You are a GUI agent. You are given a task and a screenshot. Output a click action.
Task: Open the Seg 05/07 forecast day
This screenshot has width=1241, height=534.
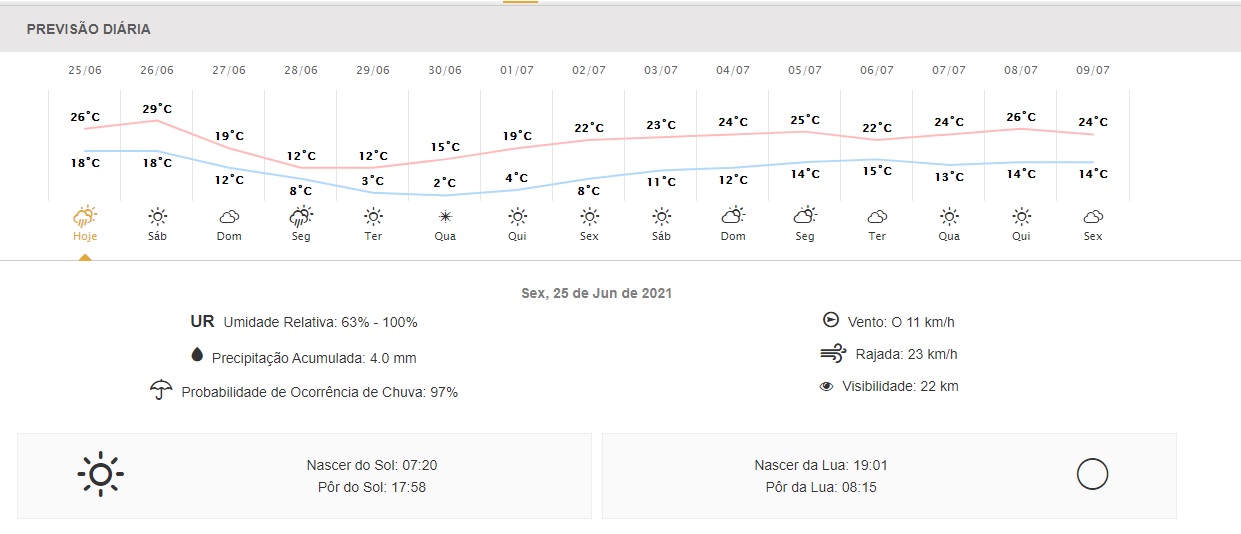click(x=805, y=237)
